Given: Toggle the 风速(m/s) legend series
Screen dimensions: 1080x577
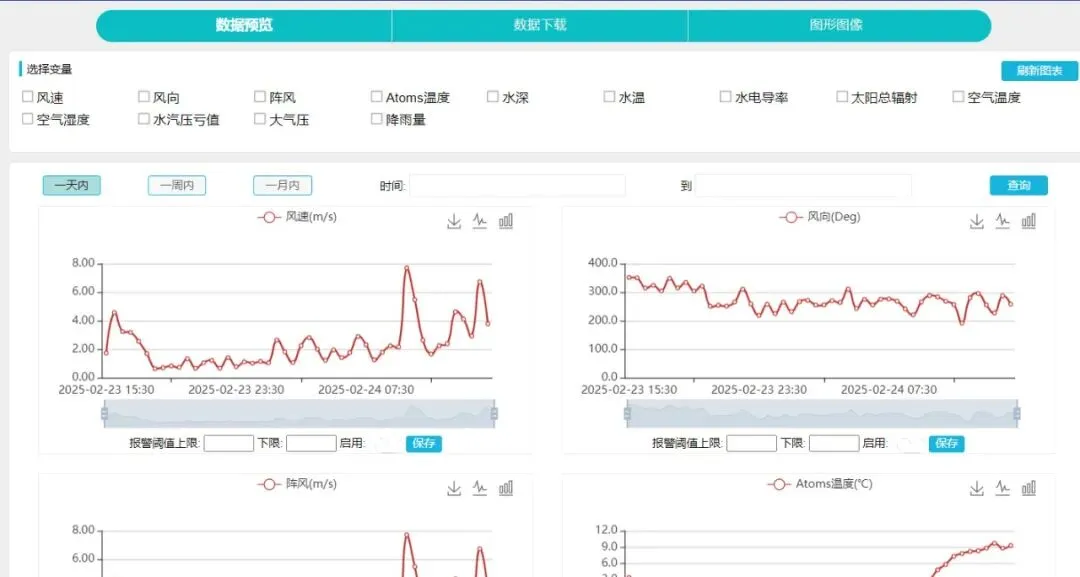Looking at the screenshot, I should (297, 217).
